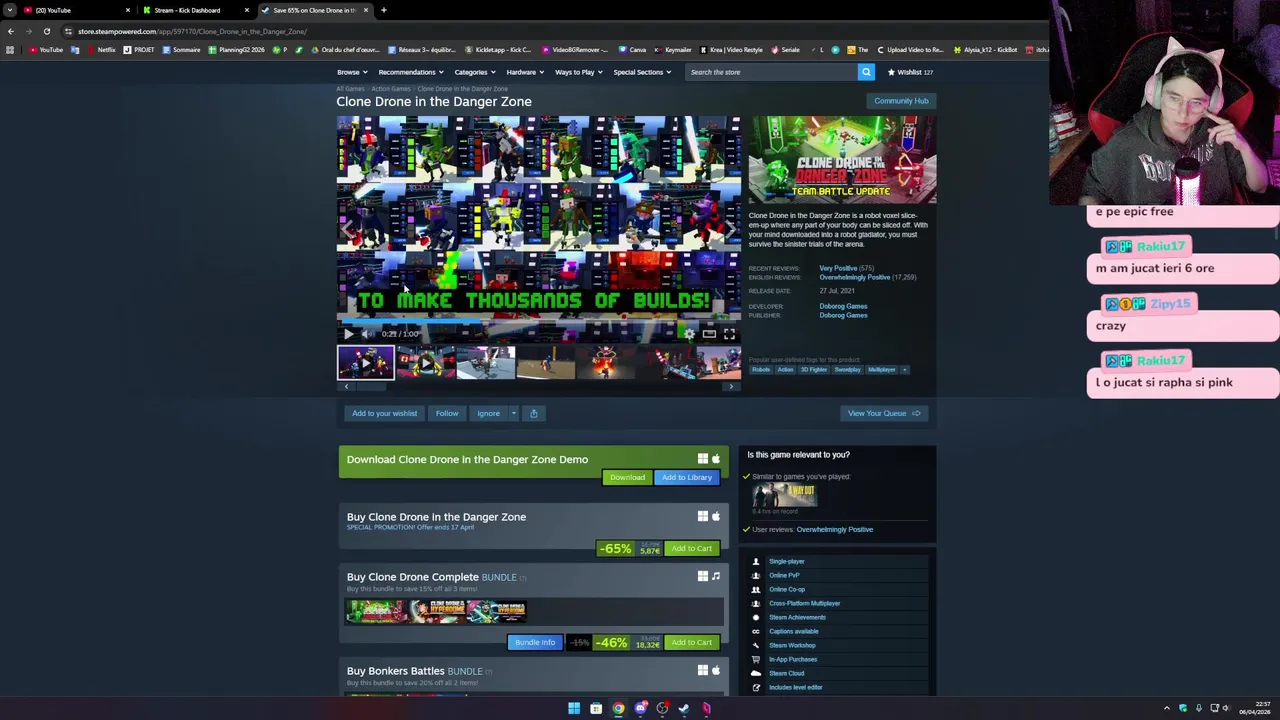Screen dimensions: 1280x720
Task: Click the share icon button
Action: (x=533, y=413)
